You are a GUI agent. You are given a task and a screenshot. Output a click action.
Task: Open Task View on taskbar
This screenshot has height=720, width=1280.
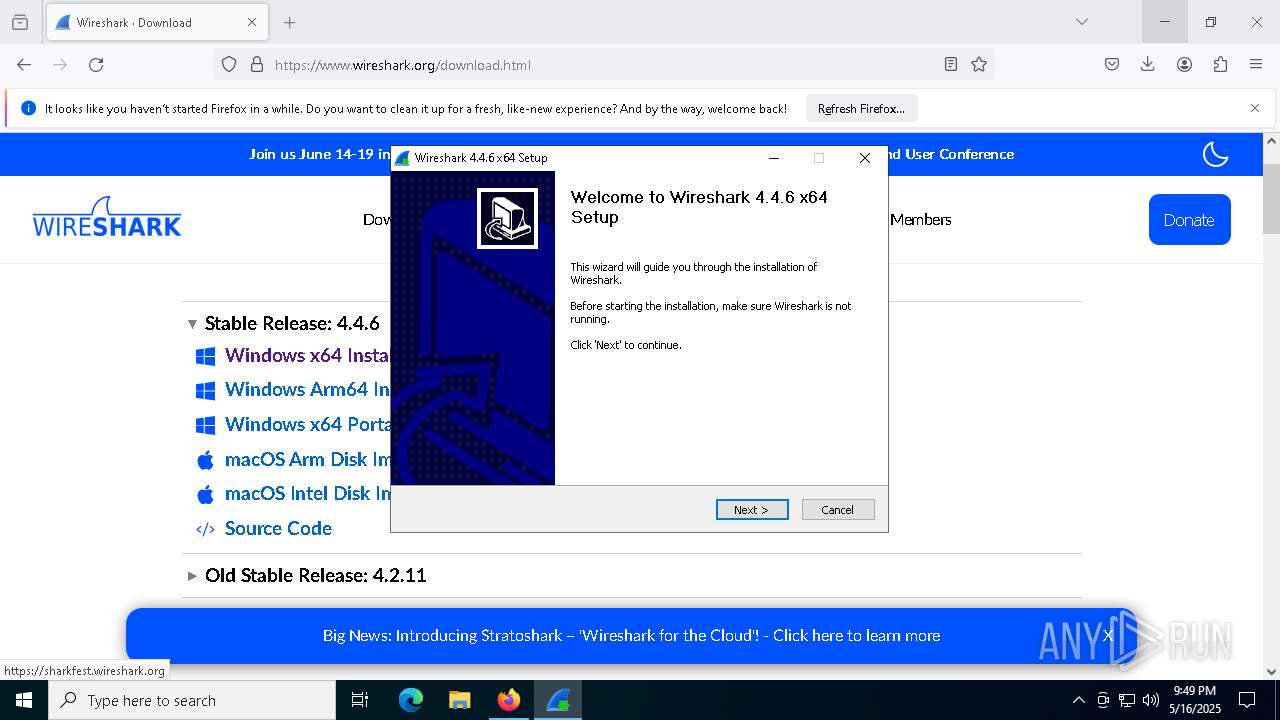point(360,700)
